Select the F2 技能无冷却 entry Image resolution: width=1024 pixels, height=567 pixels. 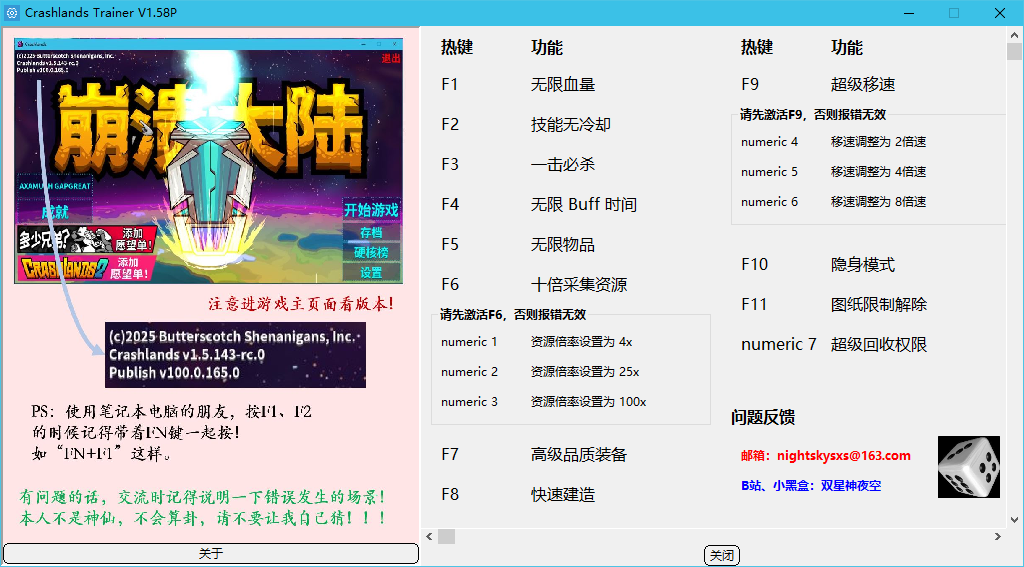[526, 124]
